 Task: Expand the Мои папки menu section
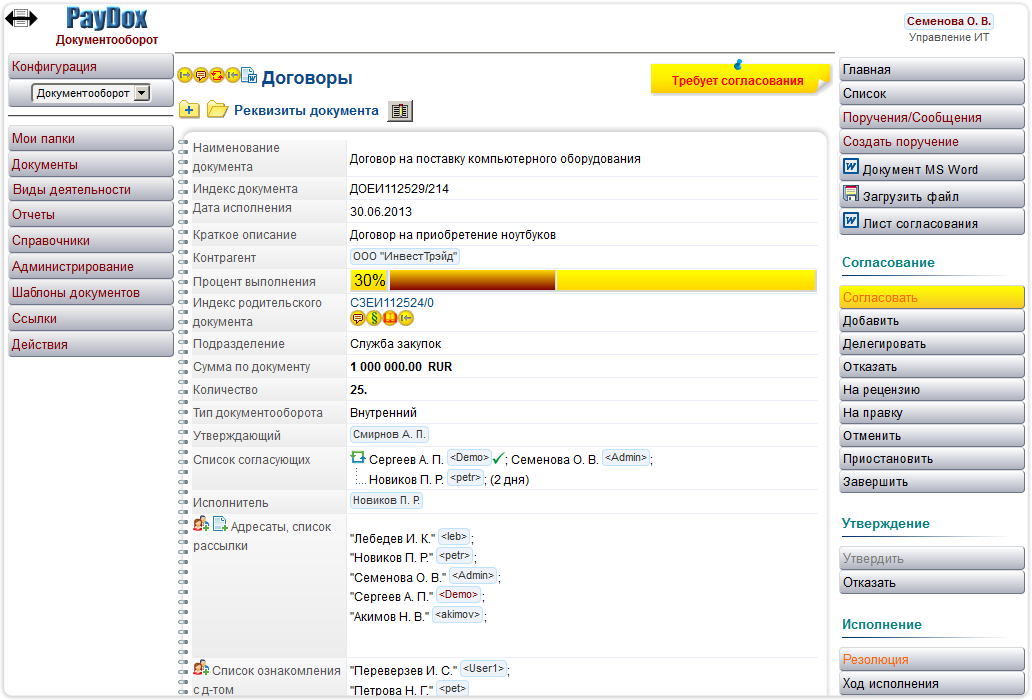point(90,139)
